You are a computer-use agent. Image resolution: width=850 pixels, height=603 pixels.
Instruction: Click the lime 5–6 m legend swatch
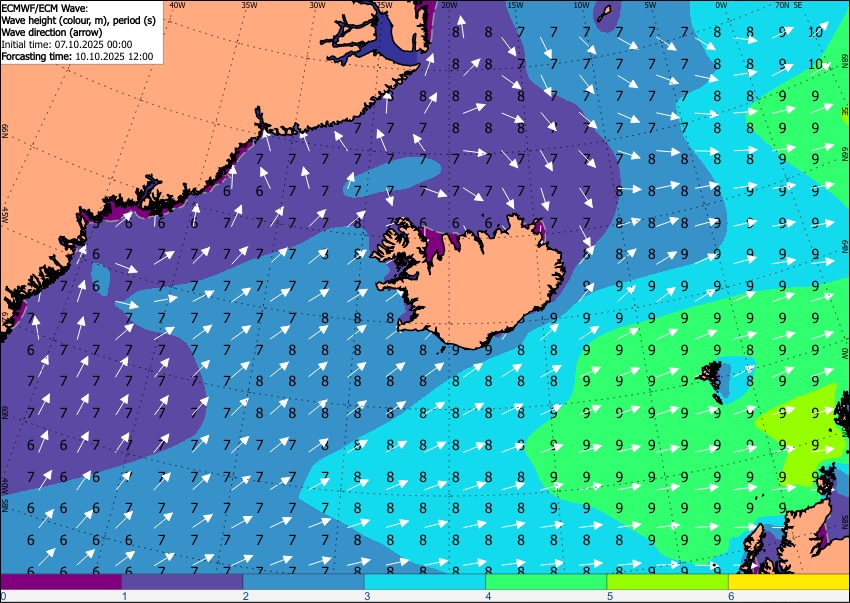(668, 582)
